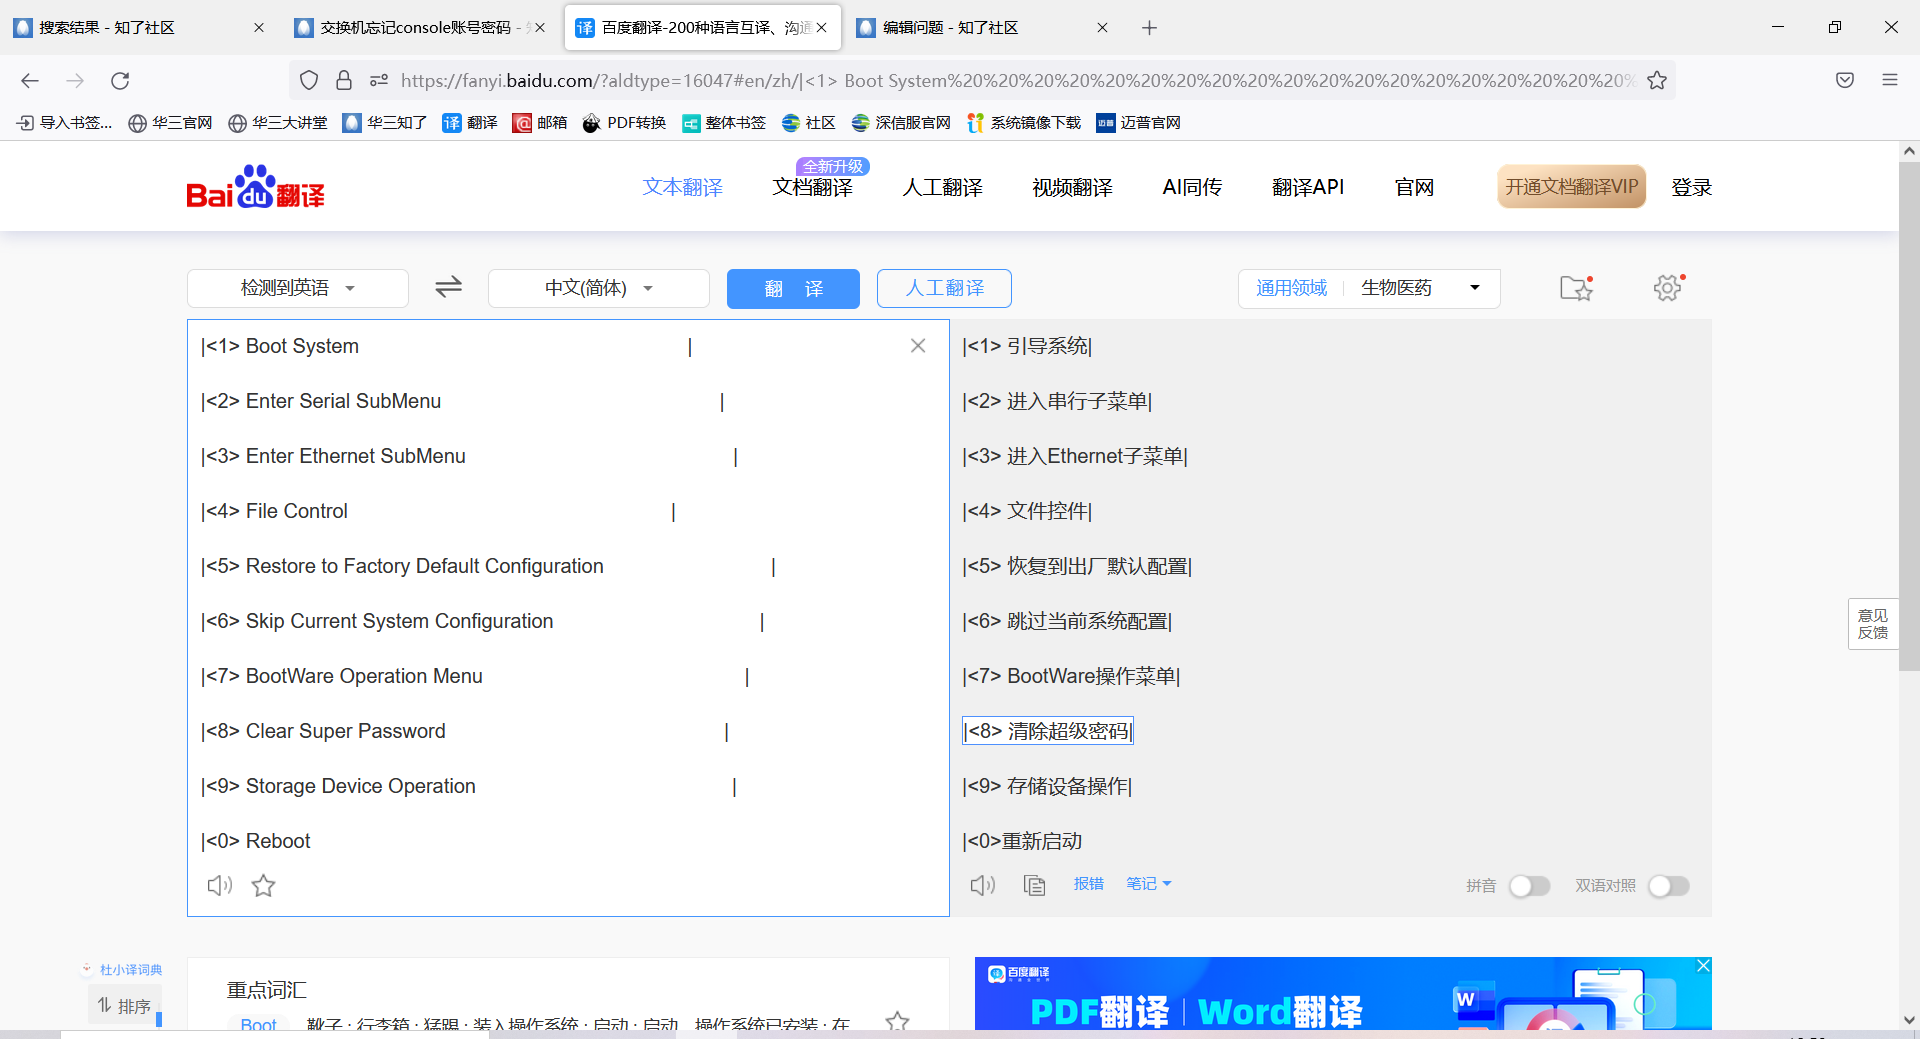The image size is (1920, 1039).
Task: Clear the source text with the X icon
Action: tap(918, 346)
